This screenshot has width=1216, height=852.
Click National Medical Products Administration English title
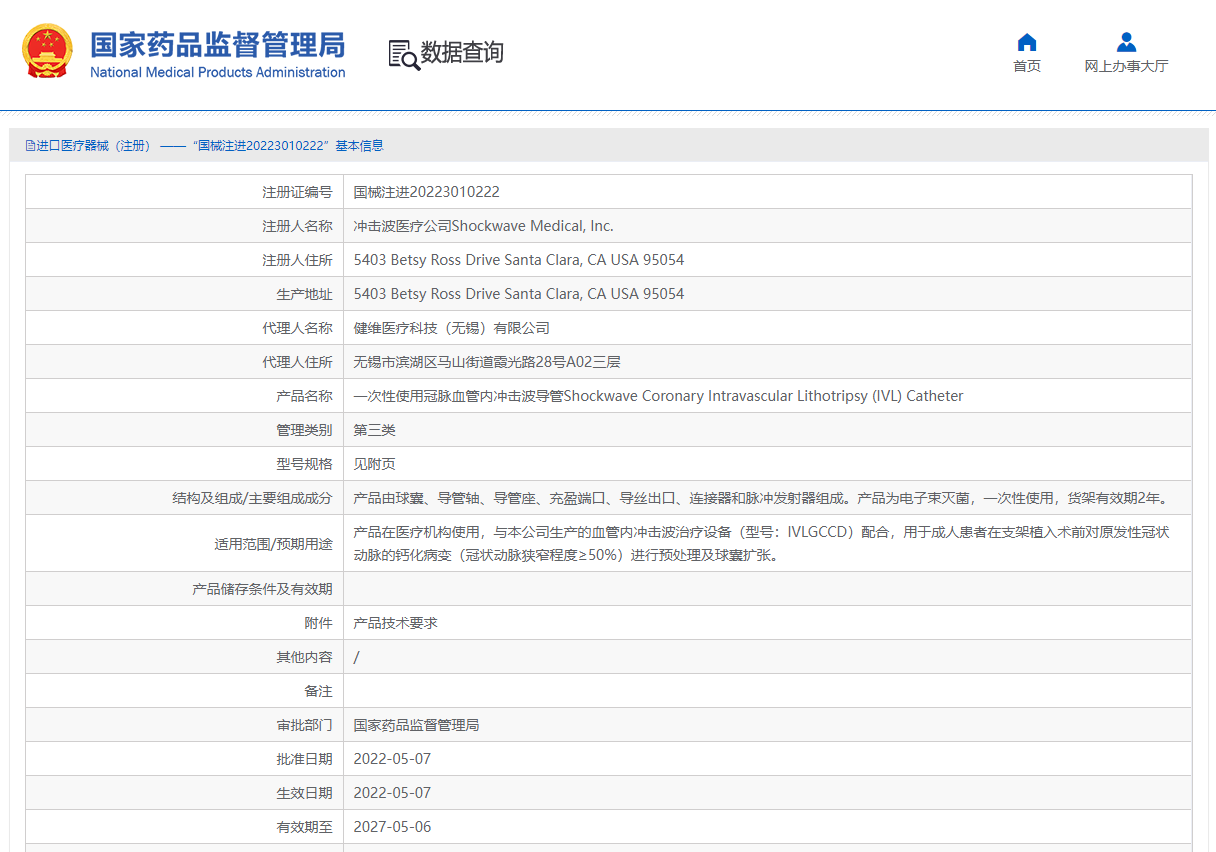217,73
